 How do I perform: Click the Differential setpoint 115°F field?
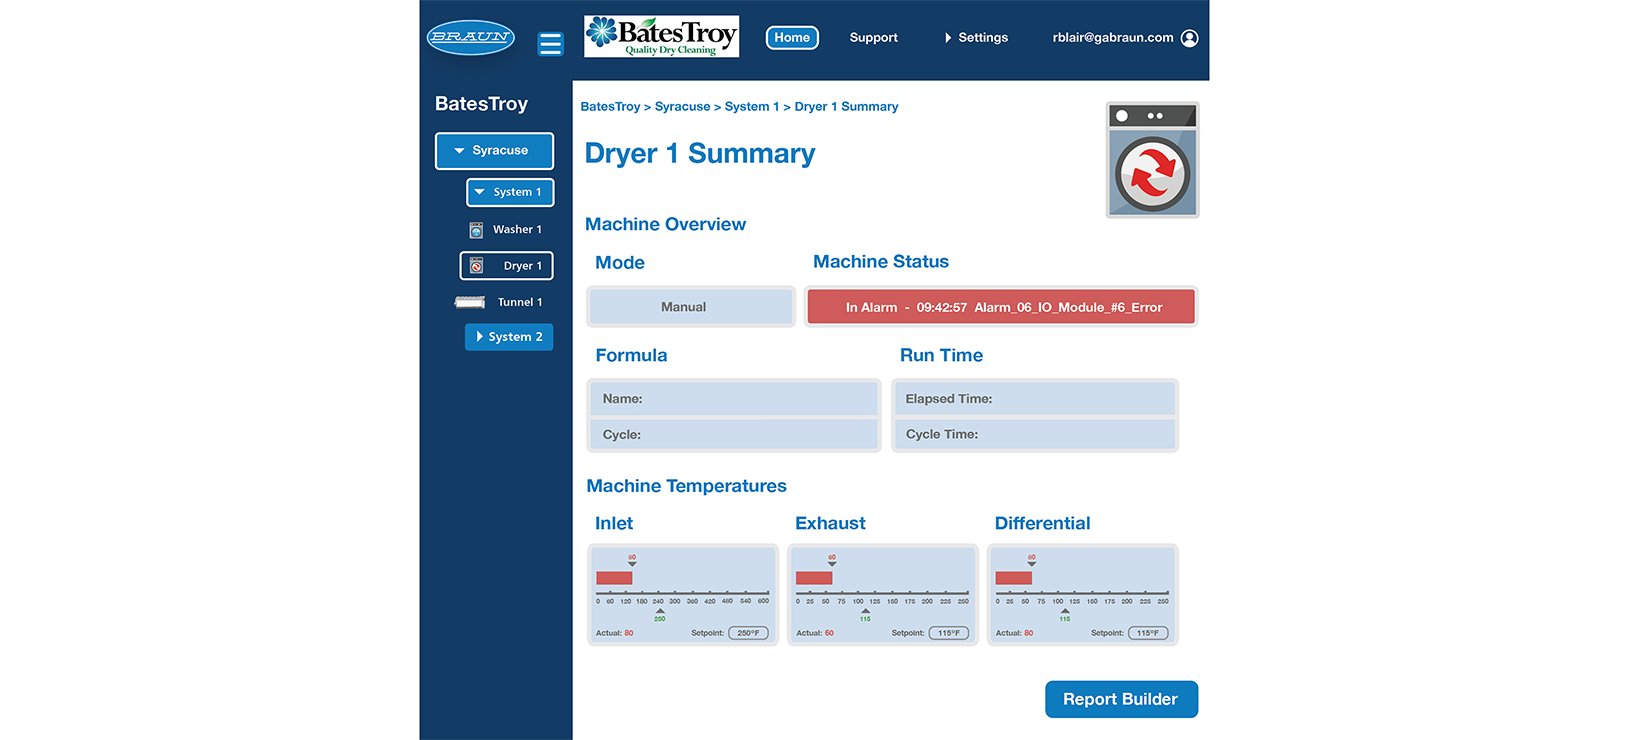click(x=1148, y=633)
